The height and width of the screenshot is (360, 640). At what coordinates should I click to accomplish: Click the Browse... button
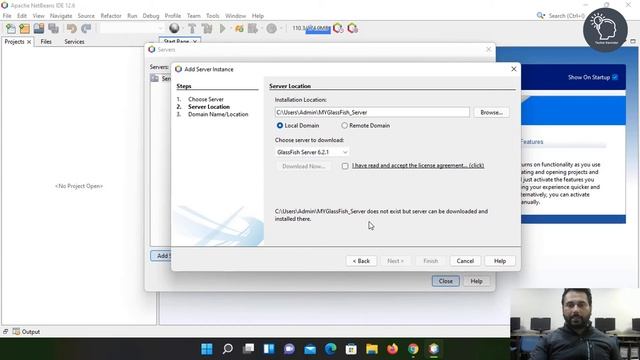pos(491,112)
